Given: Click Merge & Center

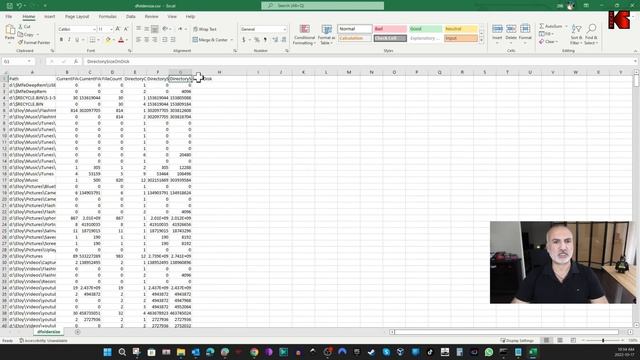Looking at the screenshot, I should coord(210,40).
